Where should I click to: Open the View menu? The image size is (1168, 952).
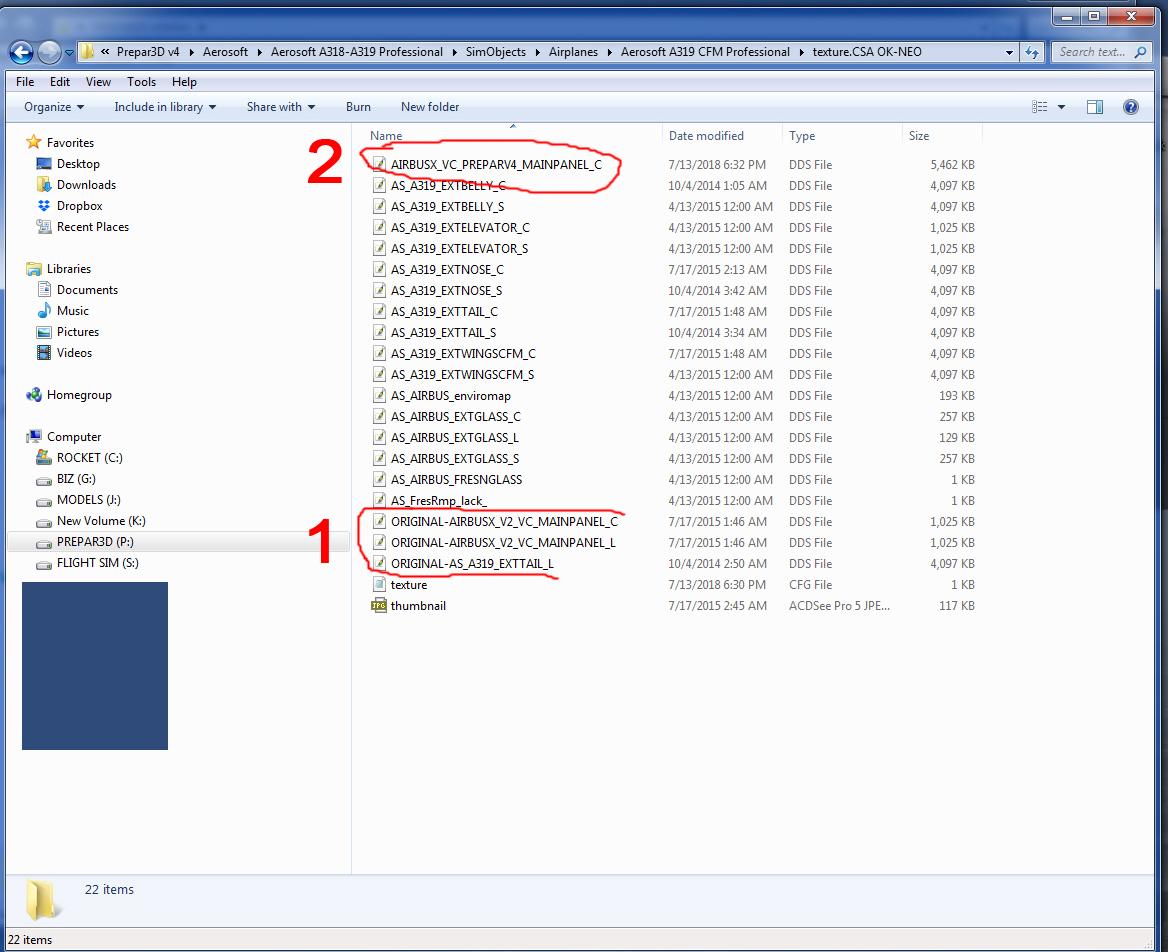pyautogui.click(x=98, y=82)
